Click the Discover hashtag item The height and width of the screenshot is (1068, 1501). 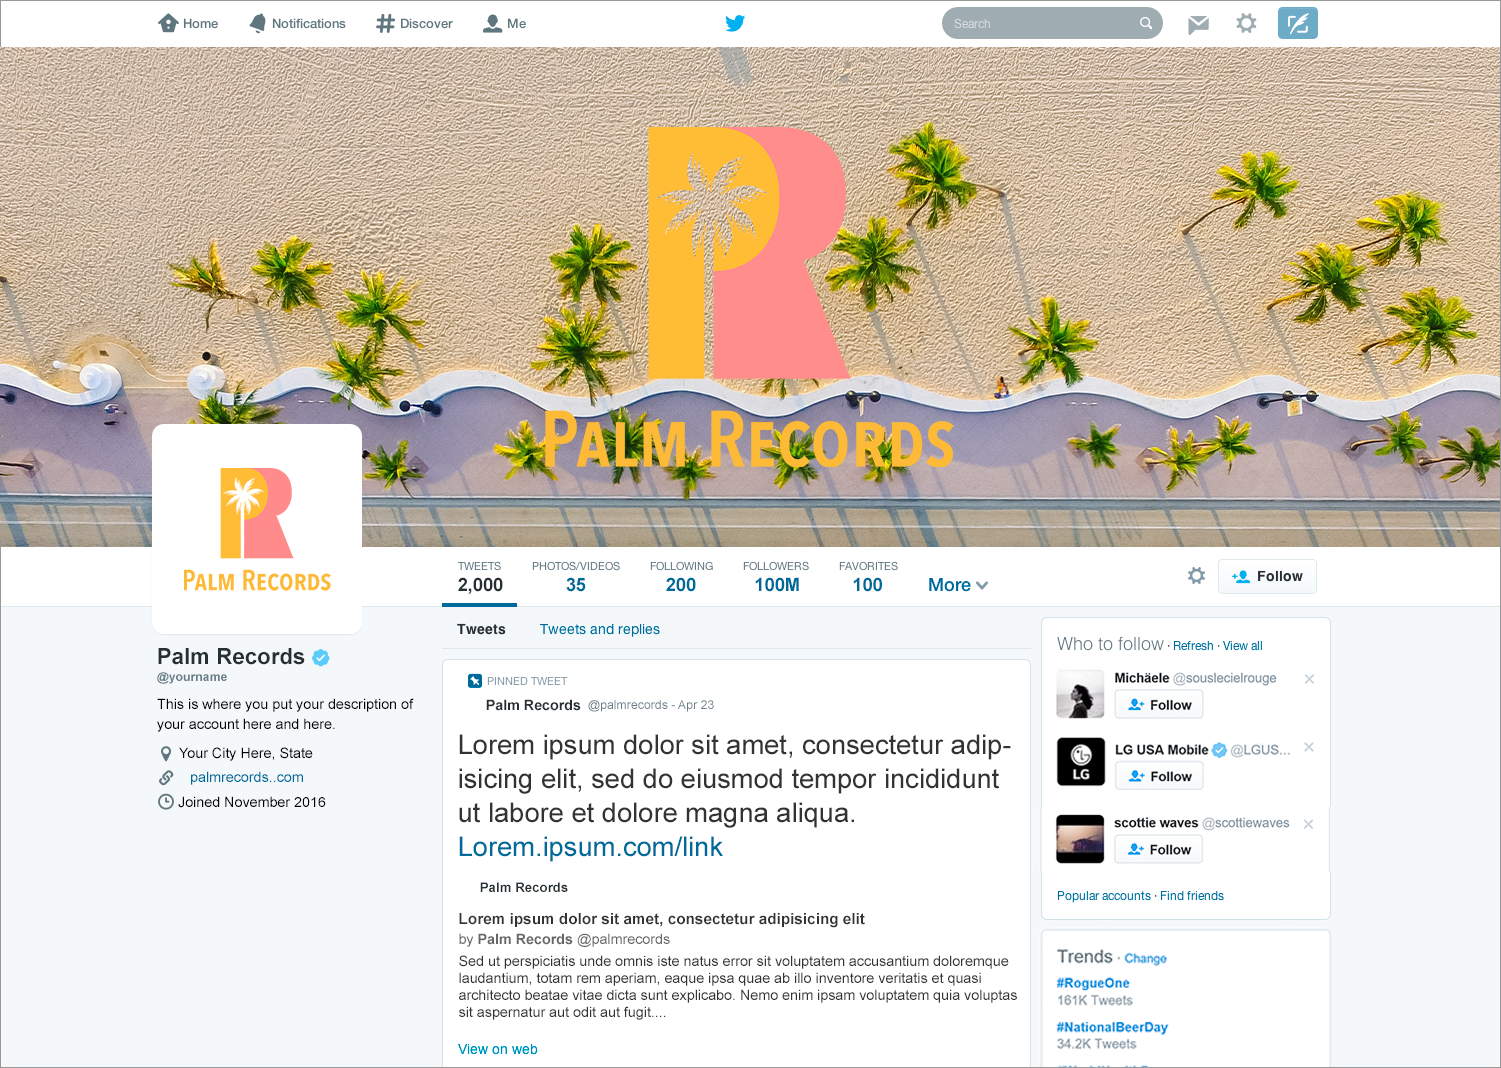(x=414, y=23)
